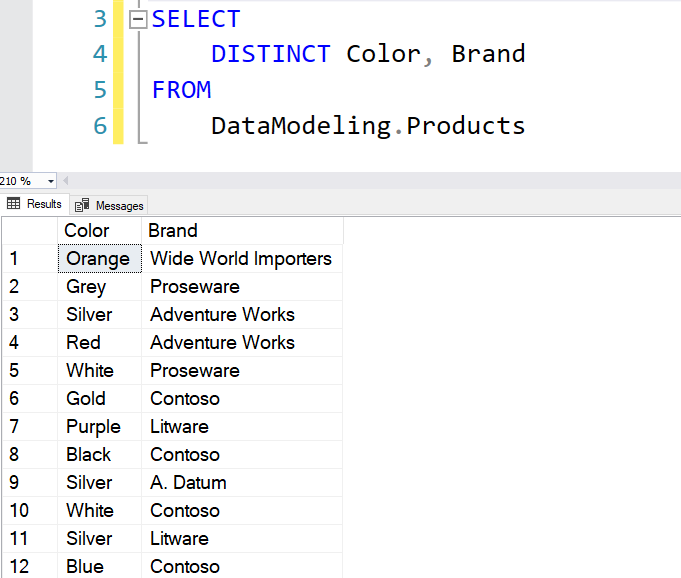Click the Purple color cell

[x=99, y=426]
